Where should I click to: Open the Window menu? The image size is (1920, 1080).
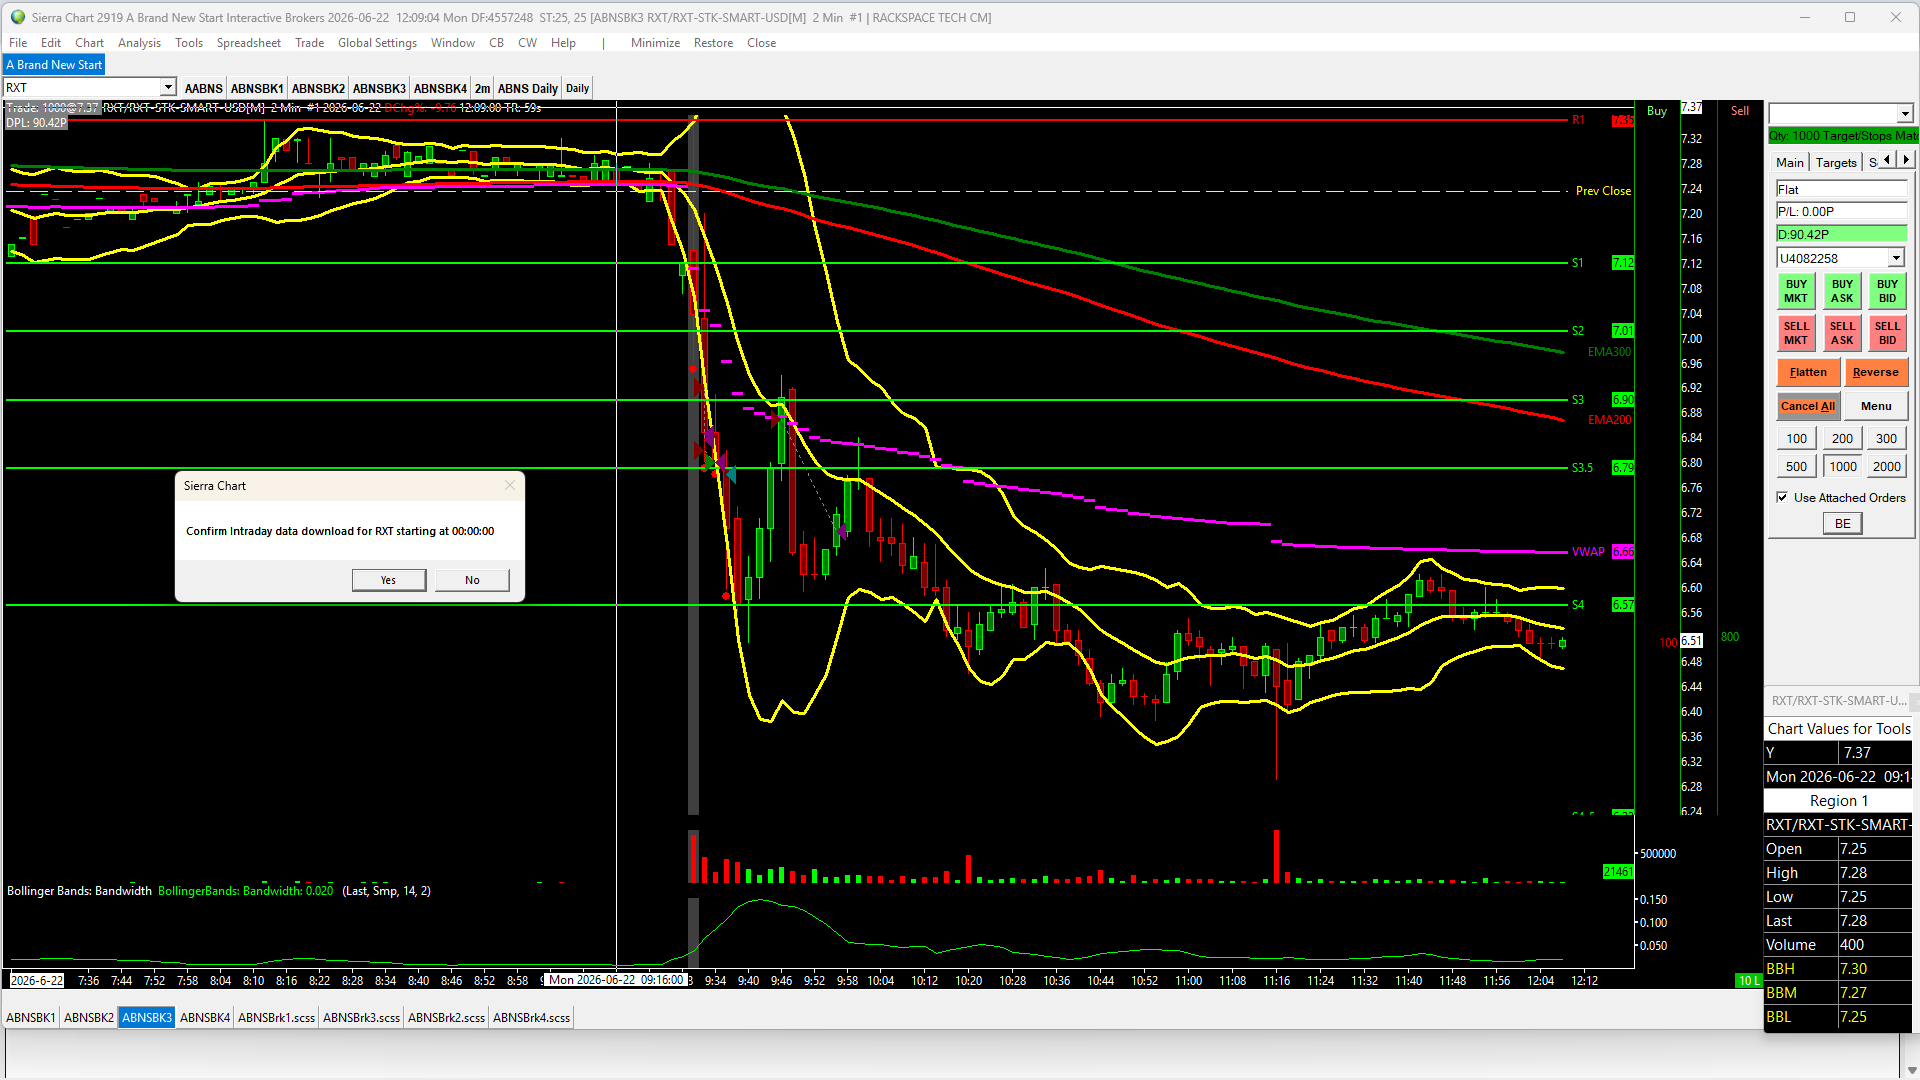[453, 43]
